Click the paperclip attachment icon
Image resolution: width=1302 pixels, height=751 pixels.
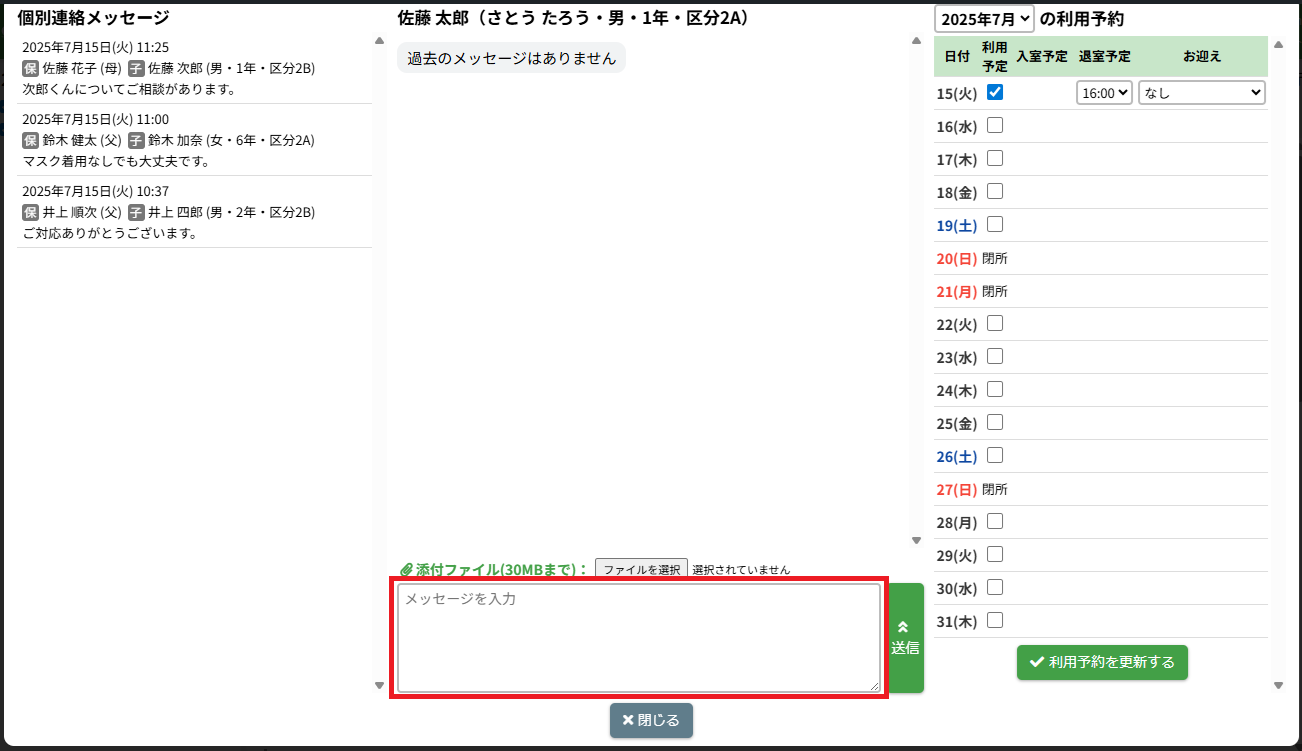406,570
